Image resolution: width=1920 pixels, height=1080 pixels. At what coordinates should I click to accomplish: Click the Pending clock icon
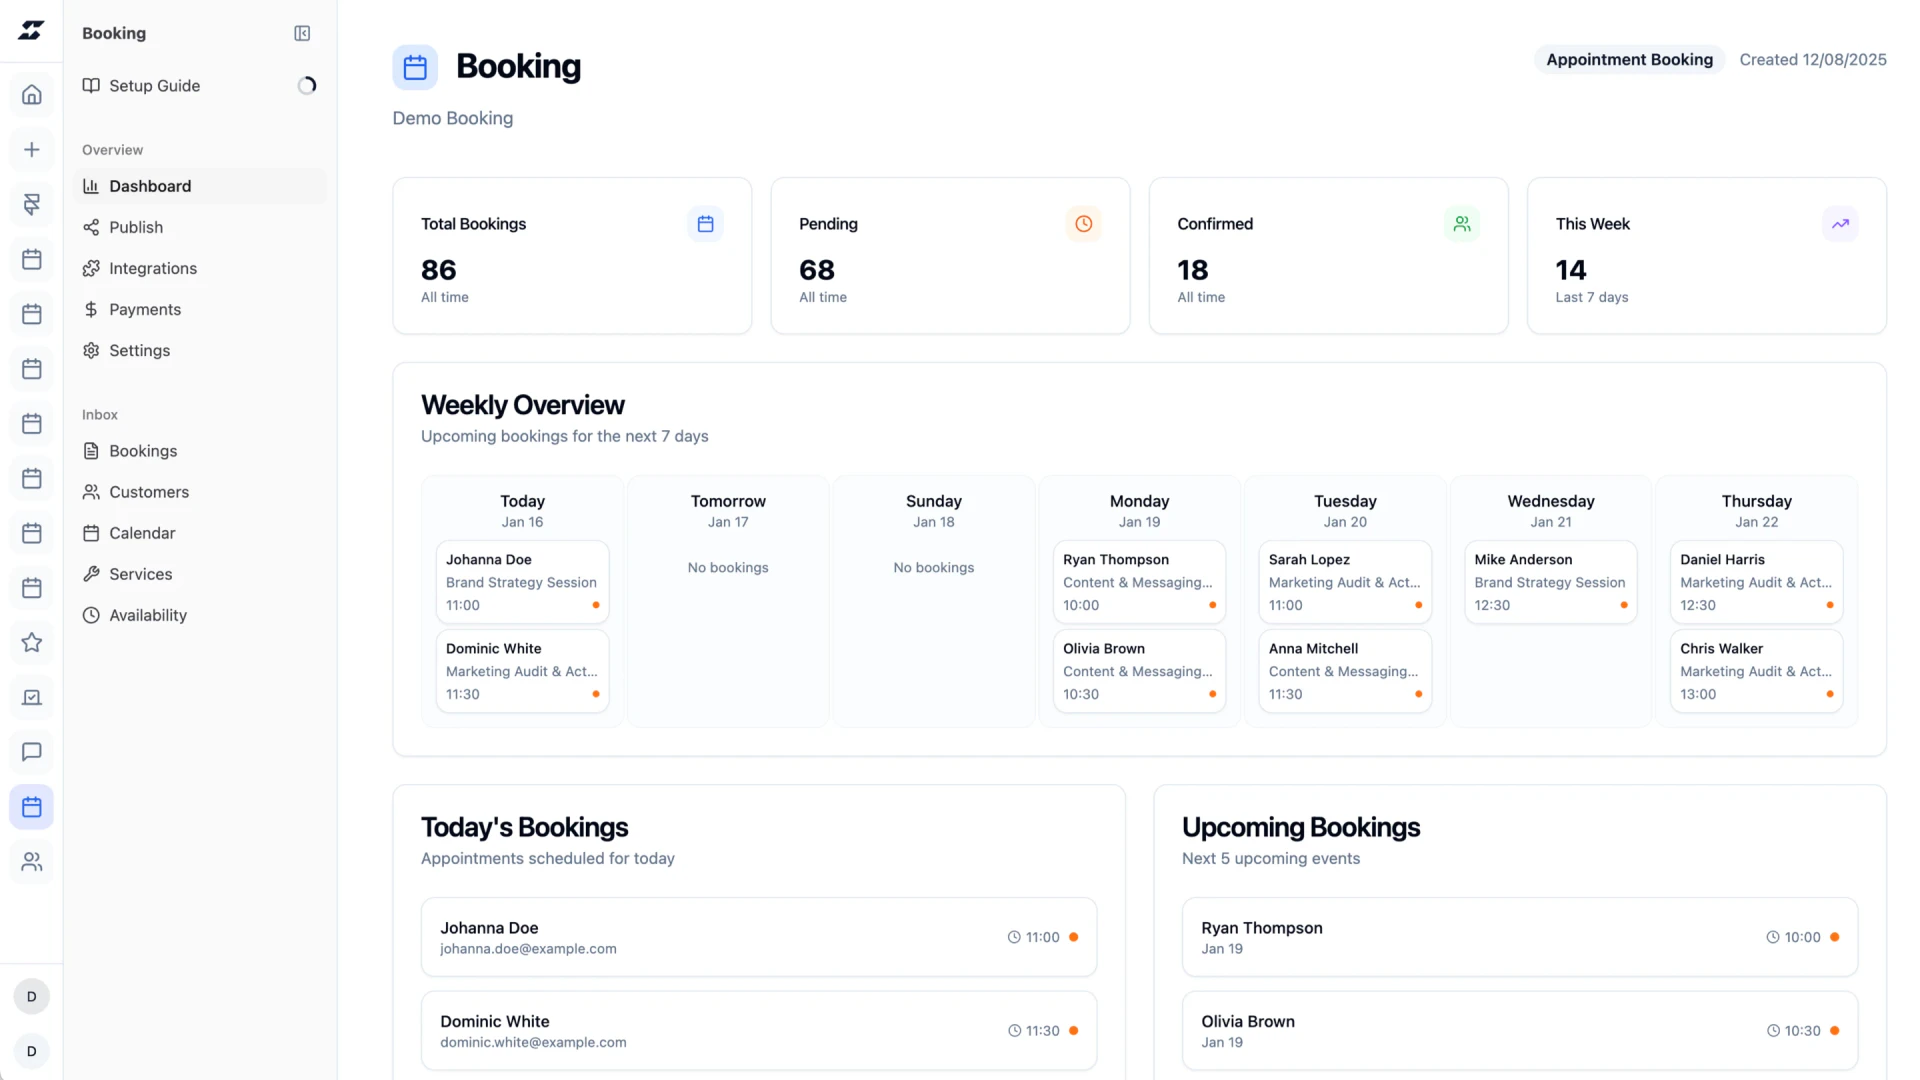(x=1083, y=224)
